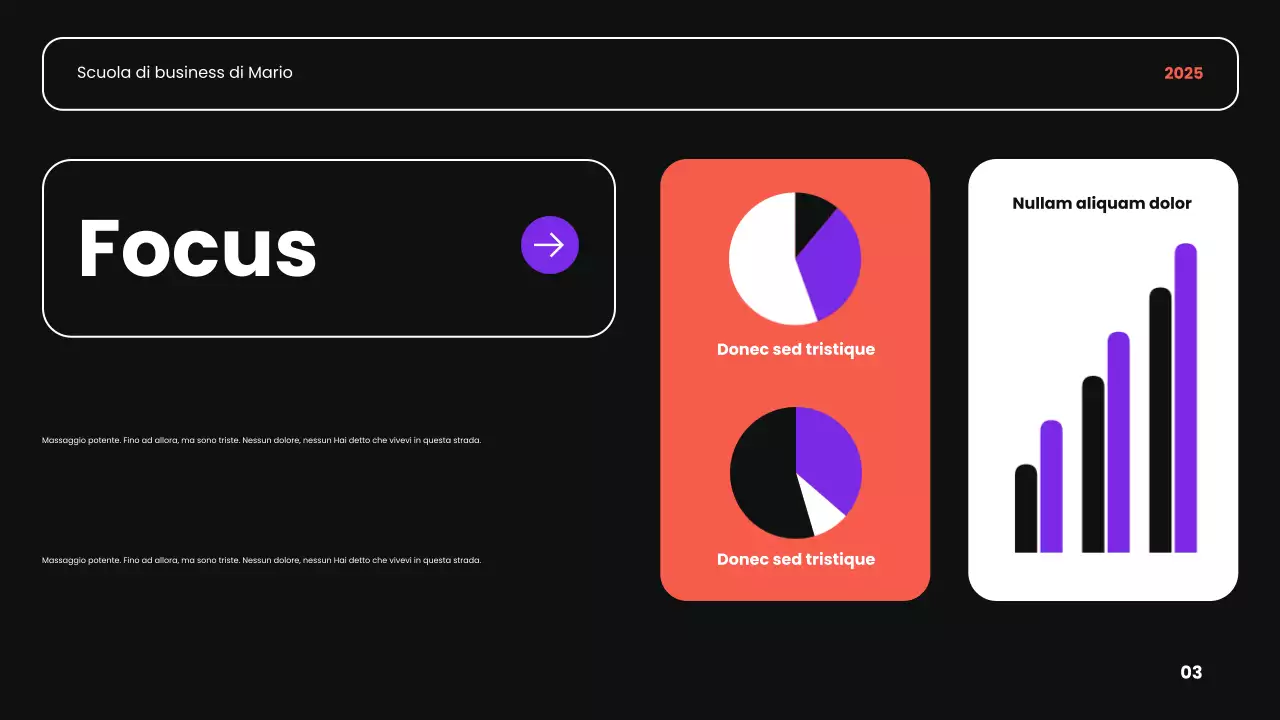
Task: Click the shortest black bar in chart
Action: [1026, 508]
